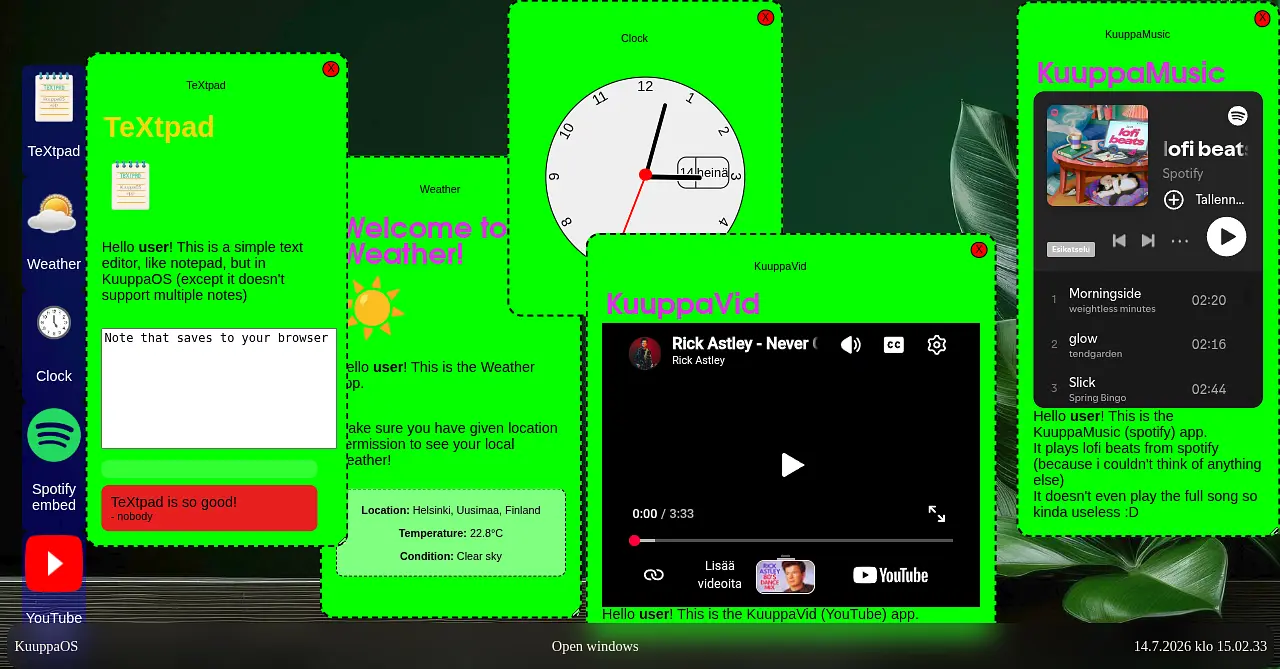Click the analog clock face
The height and width of the screenshot is (669, 1280).
(645, 175)
